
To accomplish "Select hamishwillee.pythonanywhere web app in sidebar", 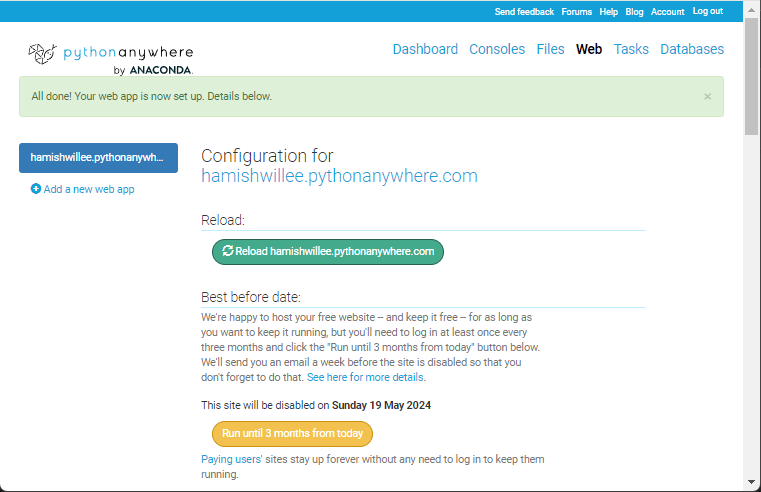I will 98,157.
